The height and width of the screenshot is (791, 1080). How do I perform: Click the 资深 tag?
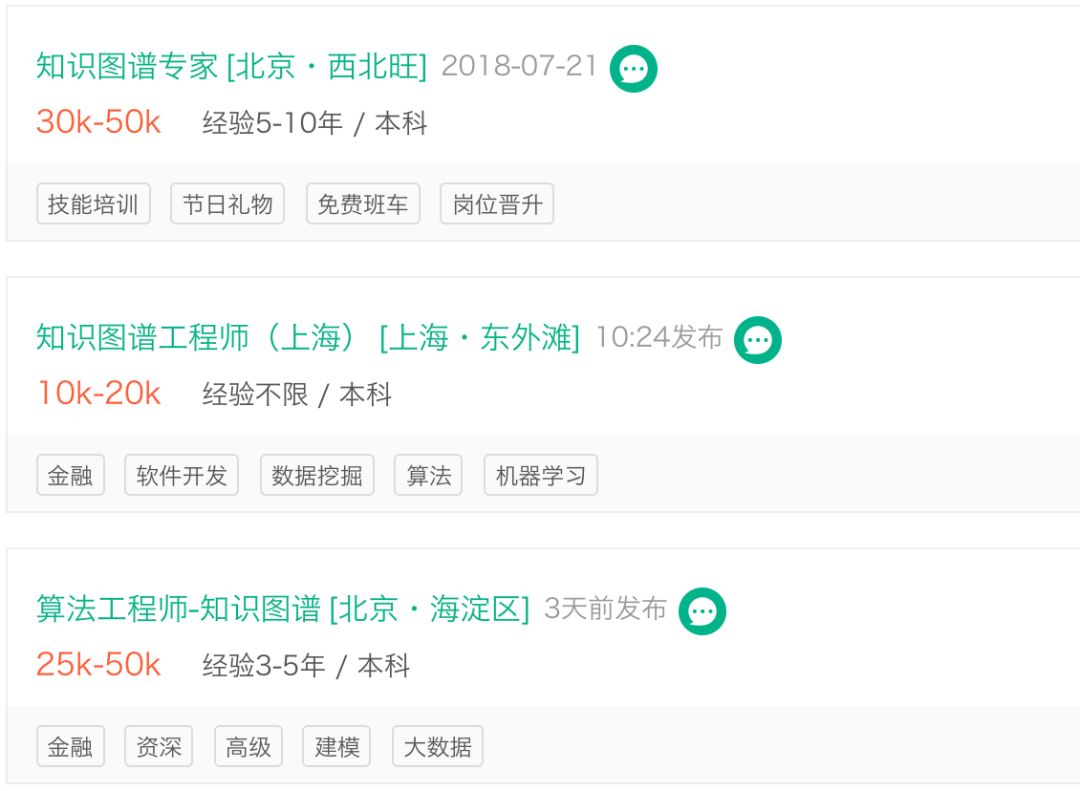(x=158, y=746)
